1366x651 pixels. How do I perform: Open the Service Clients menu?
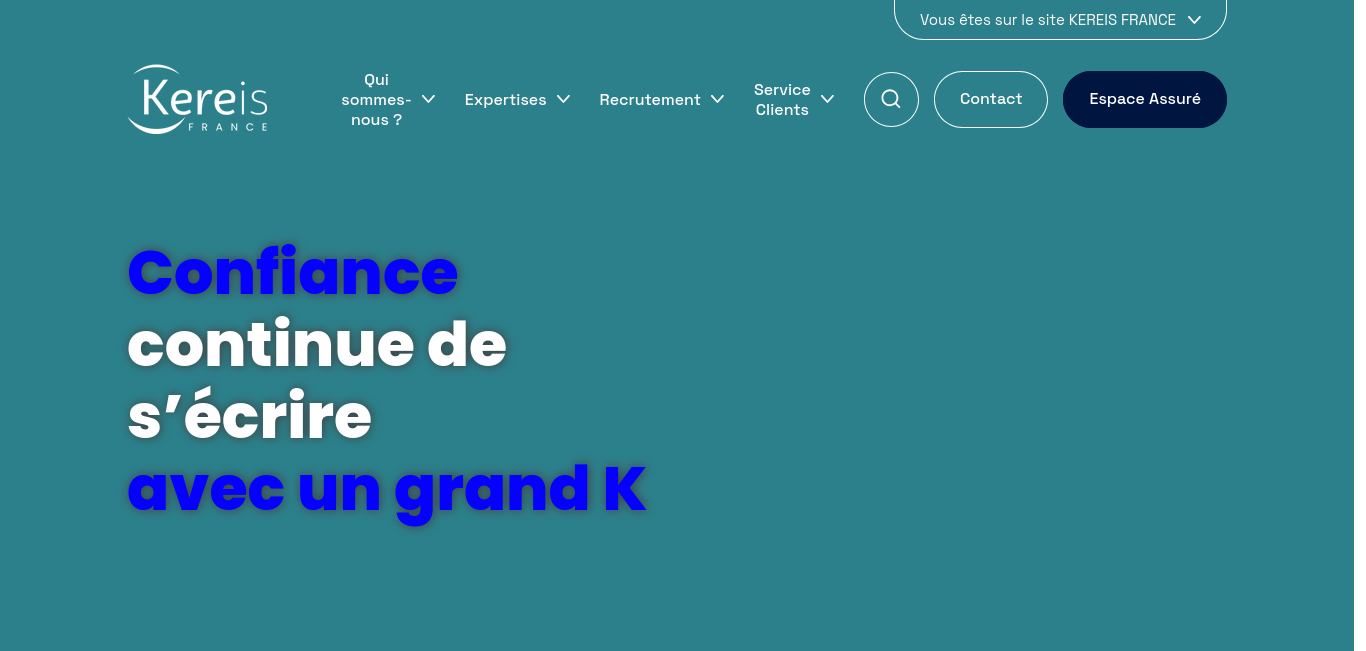point(782,99)
